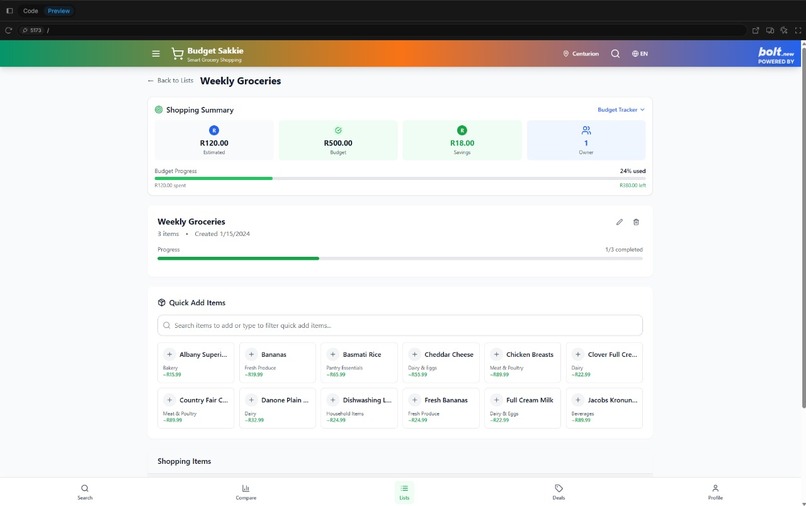Screen dimensions: 806x506
Task: Click the Quick Add Items box icon
Action: (161, 302)
